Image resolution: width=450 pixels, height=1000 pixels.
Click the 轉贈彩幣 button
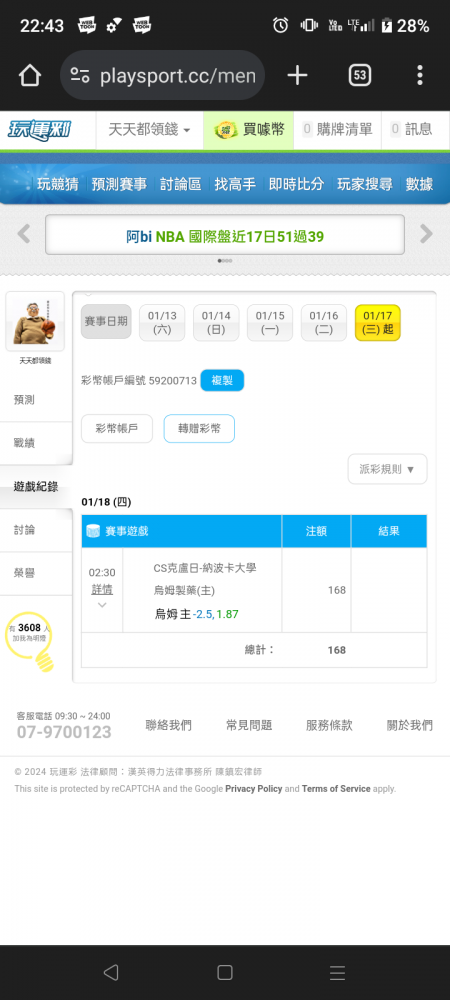coord(199,429)
